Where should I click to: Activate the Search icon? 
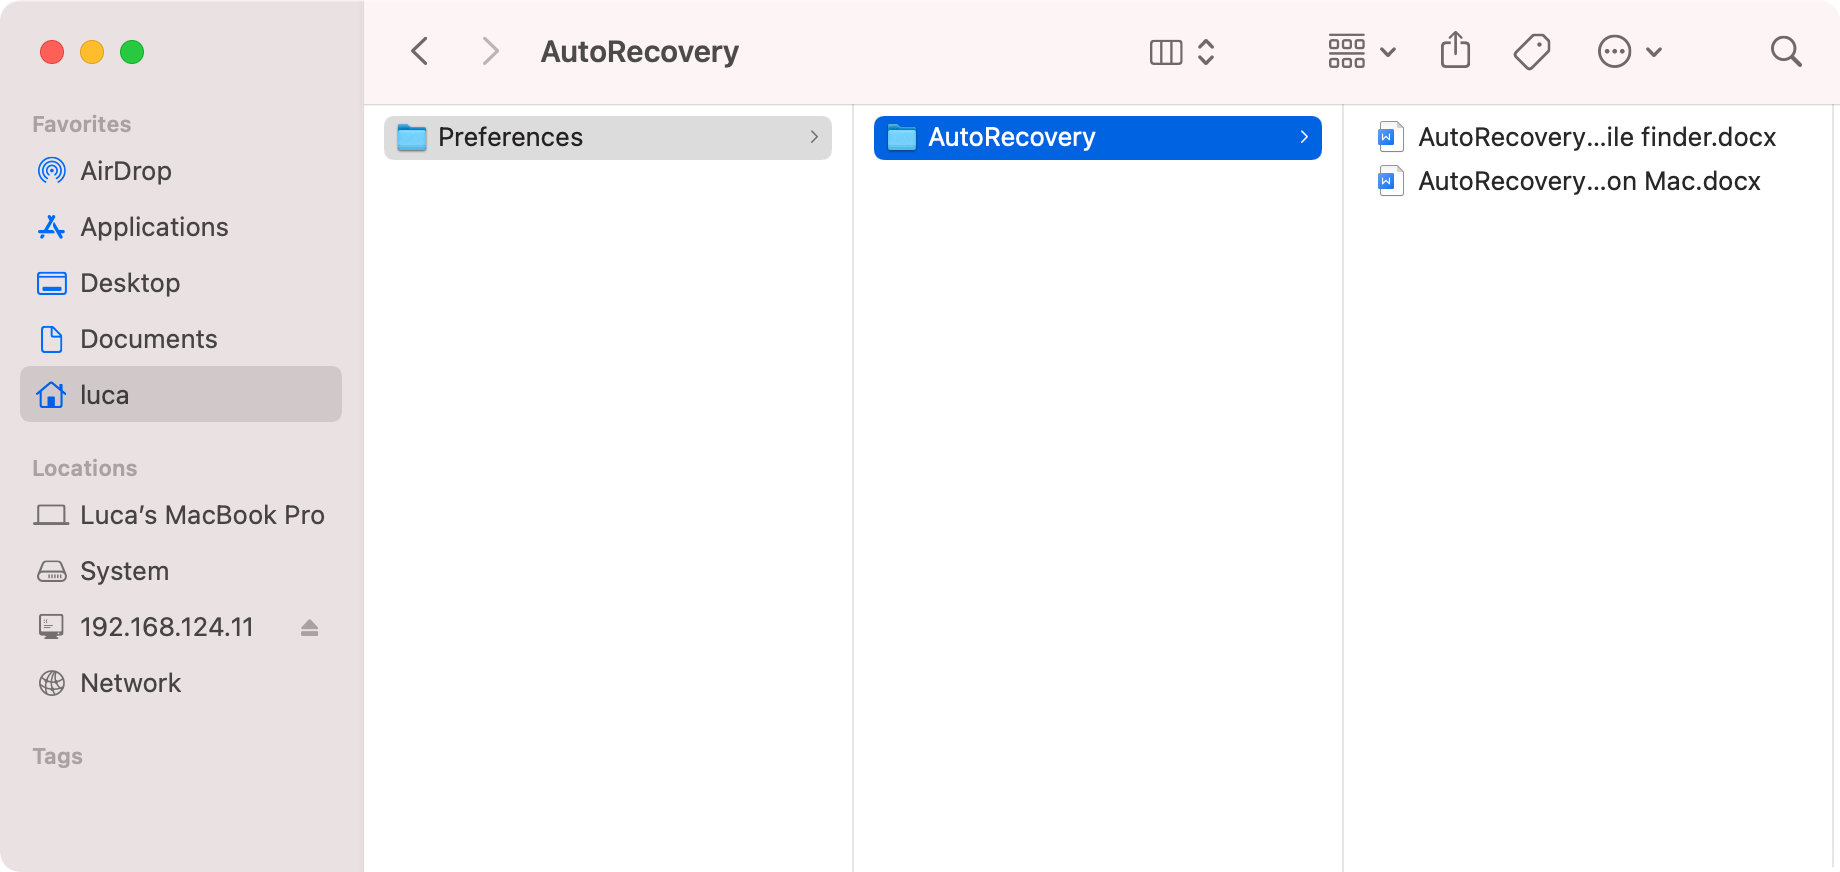click(1786, 51)
